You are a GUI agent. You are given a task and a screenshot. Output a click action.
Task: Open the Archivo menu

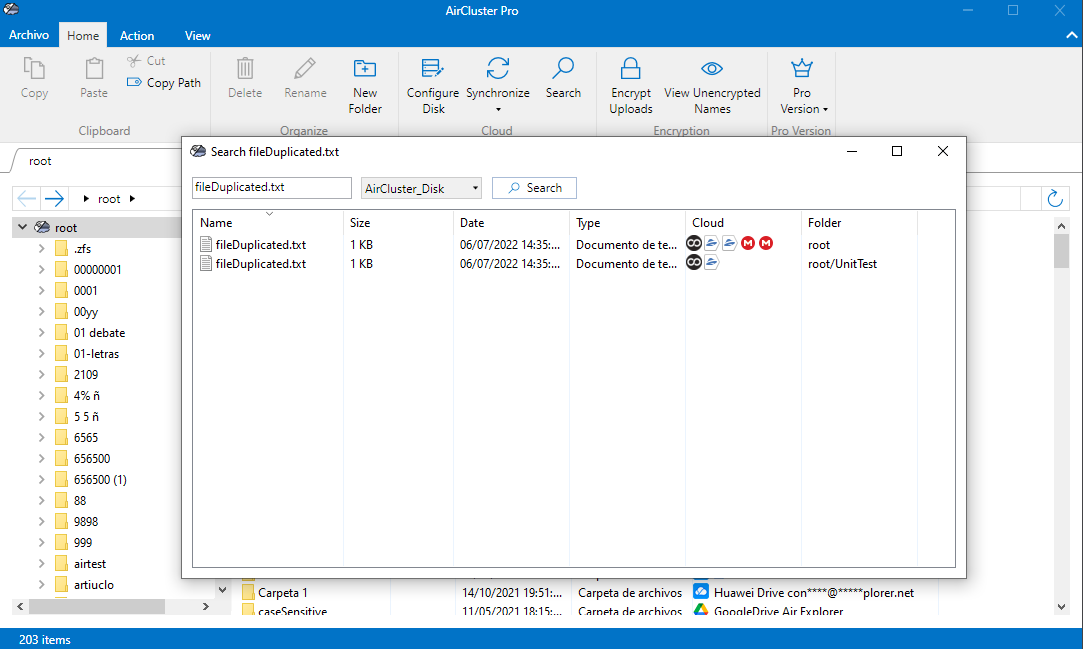[x=29, y=35]
